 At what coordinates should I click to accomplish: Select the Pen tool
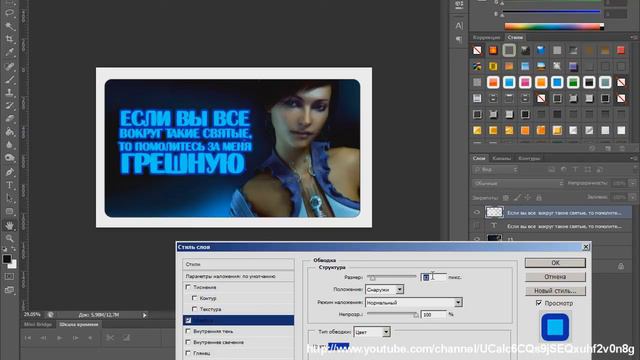coord(9,172)
